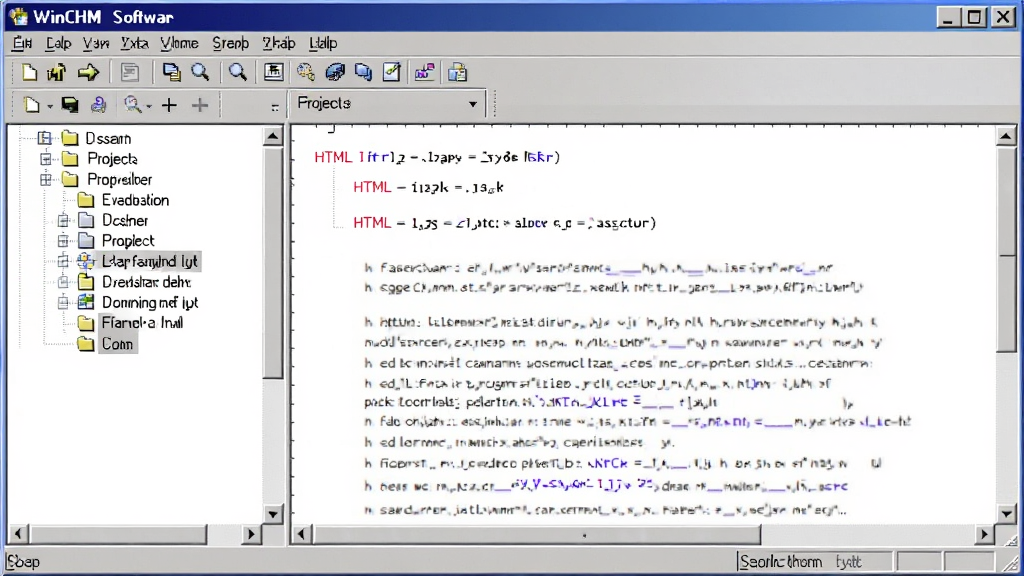
Task: Expand the Propreiber folder in tree
Action: (x=46, y=179)
